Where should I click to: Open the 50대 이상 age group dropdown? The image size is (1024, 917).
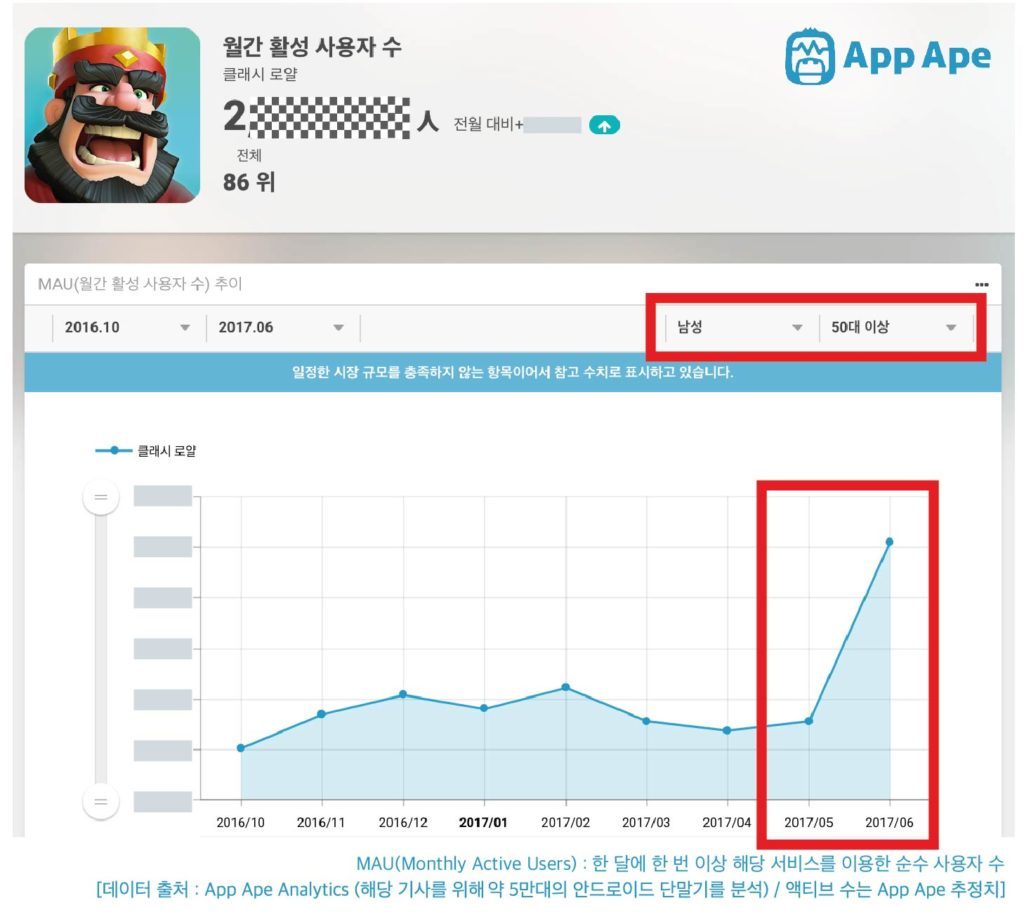tap(895, 327)
